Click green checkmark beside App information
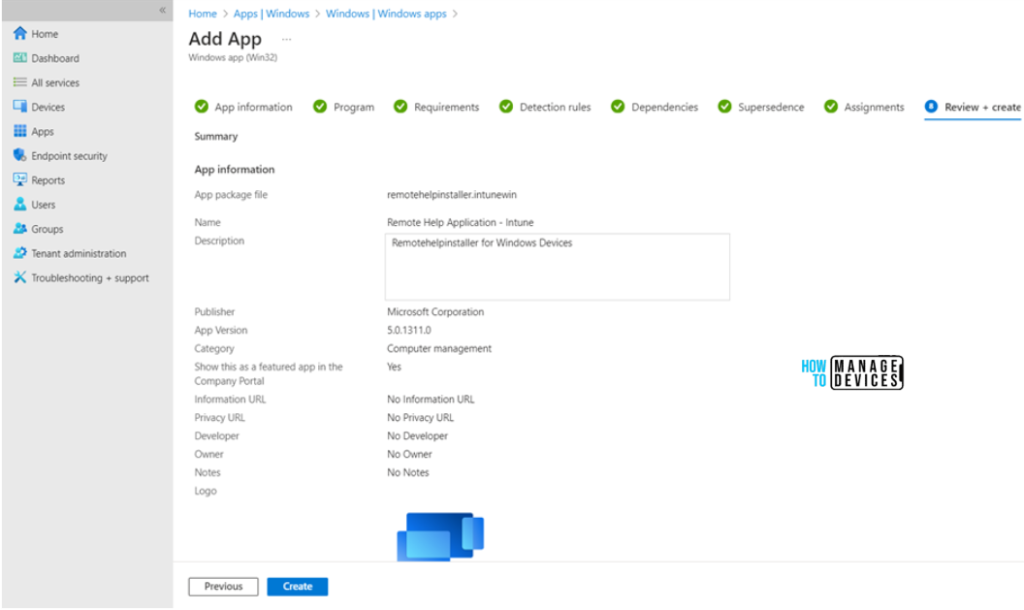The height and width of the screenshot is (610, 1024). tap(201, 106)
